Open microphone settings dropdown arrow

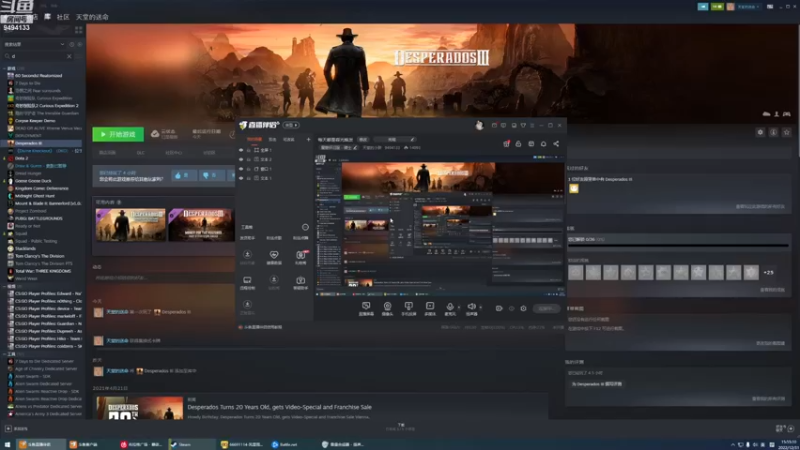(x=459, y=308)
